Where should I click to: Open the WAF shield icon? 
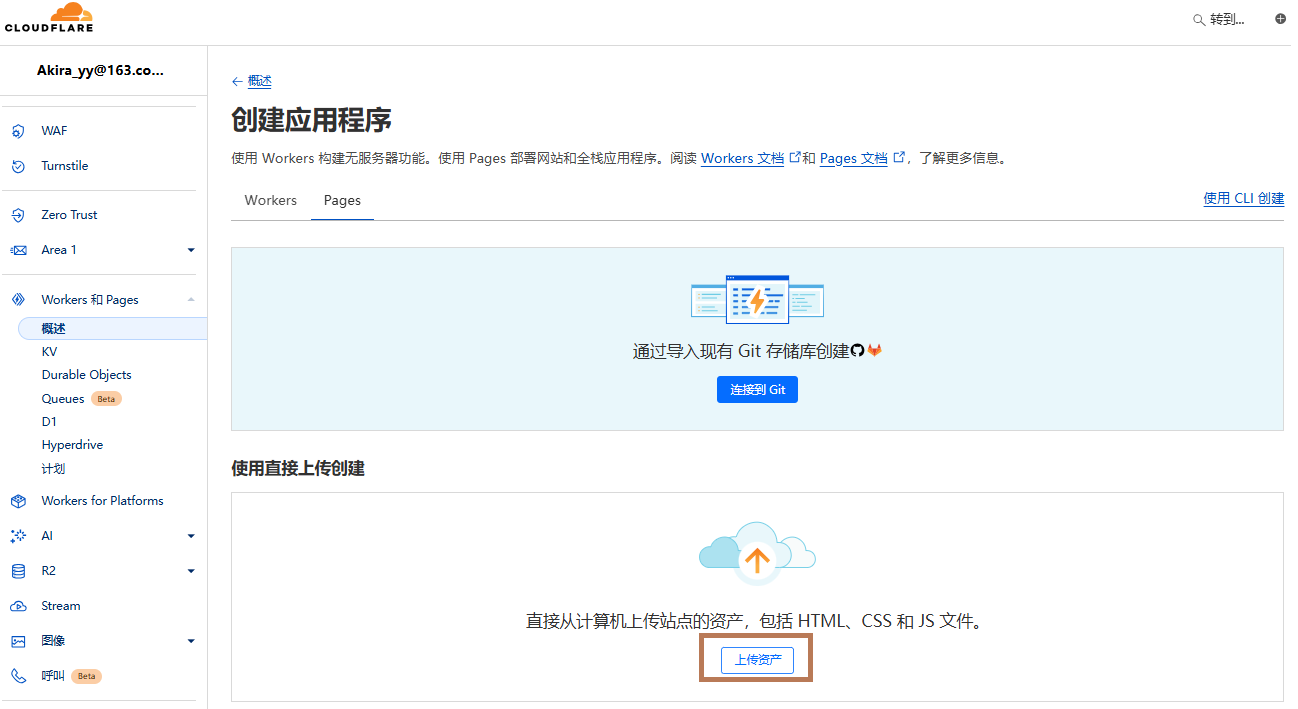click(x=18, y=131)
